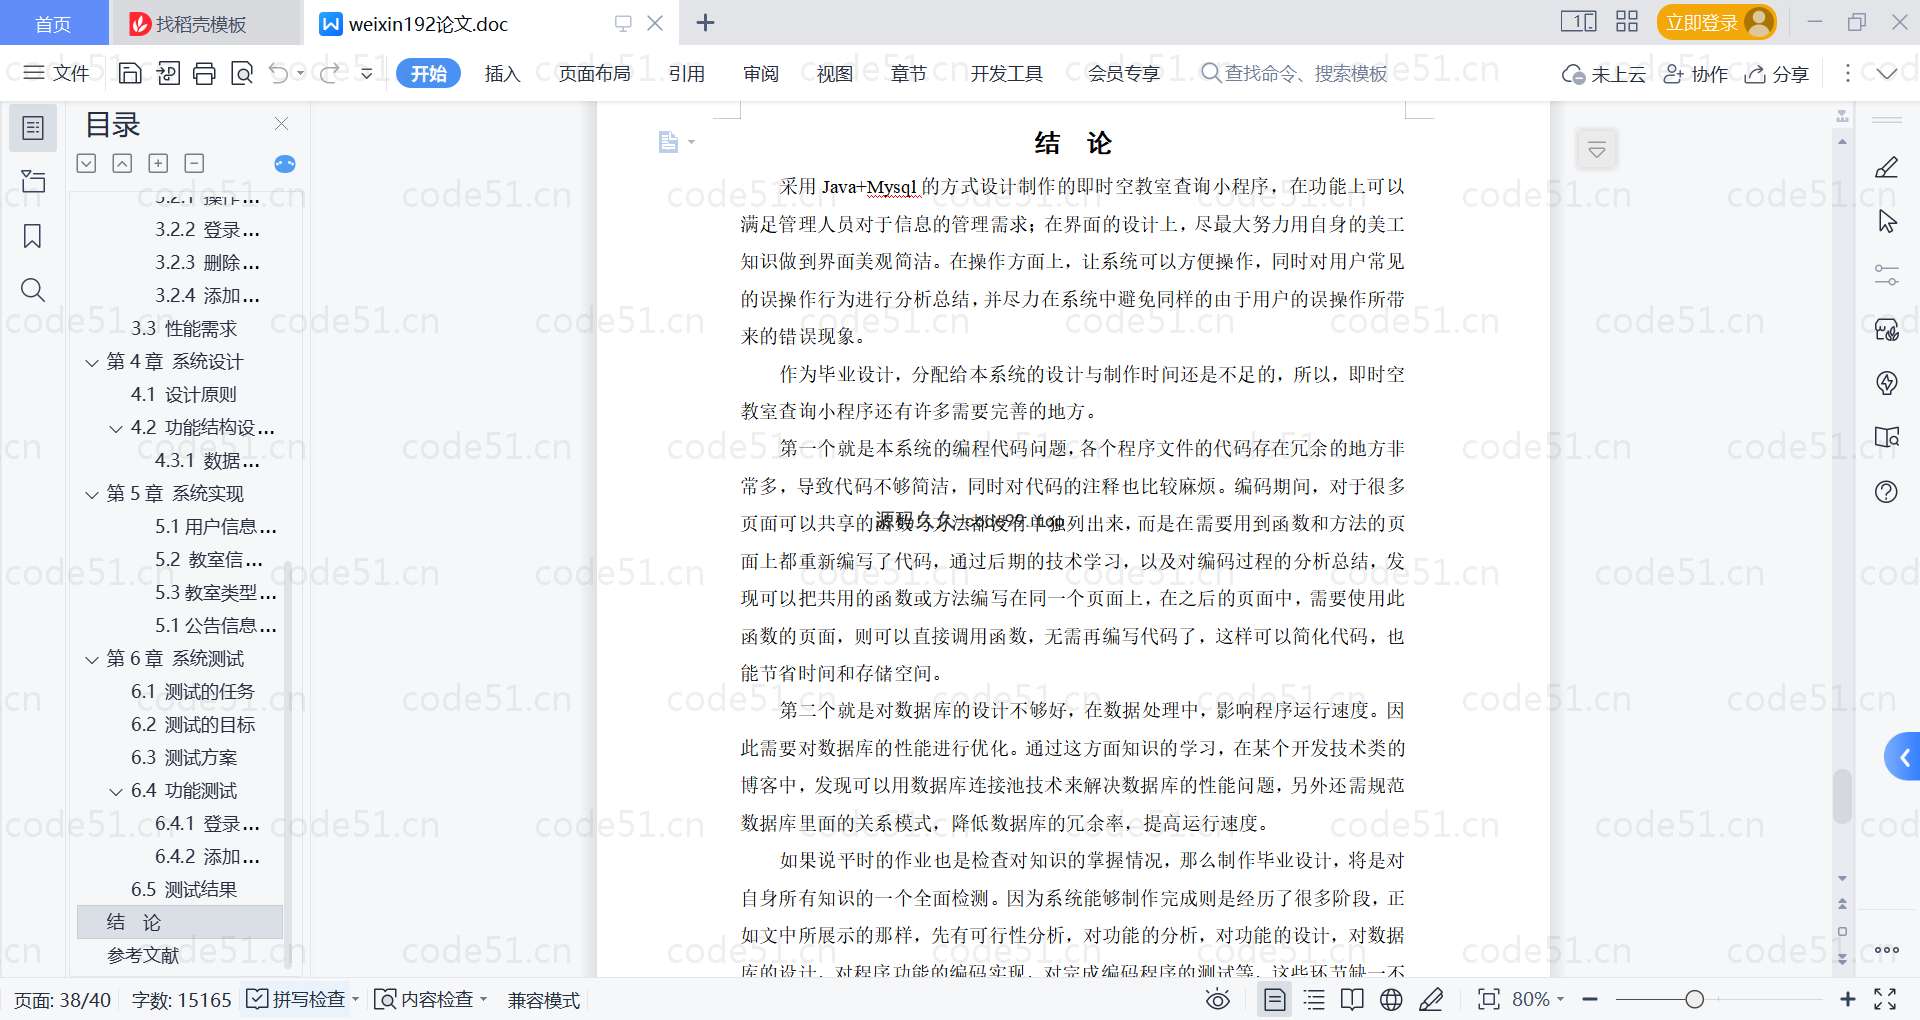Click the Print icon in toolbar
The width and height of the screenshot is (1920, 1020).
tap(204, 73)
